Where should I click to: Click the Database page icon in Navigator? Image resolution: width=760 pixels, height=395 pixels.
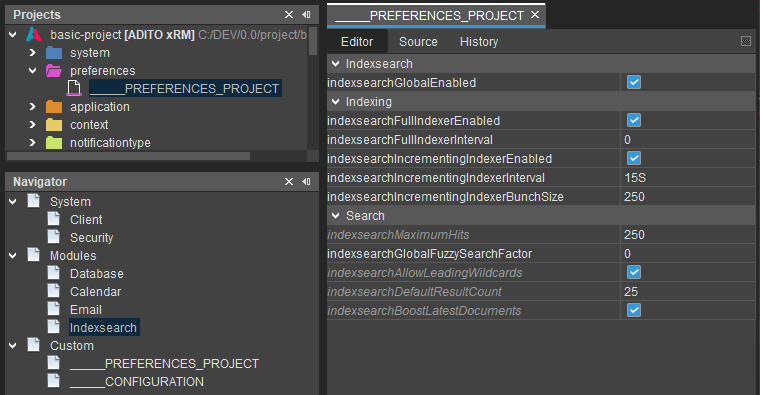pyautogui.click(x=54, y=273)
